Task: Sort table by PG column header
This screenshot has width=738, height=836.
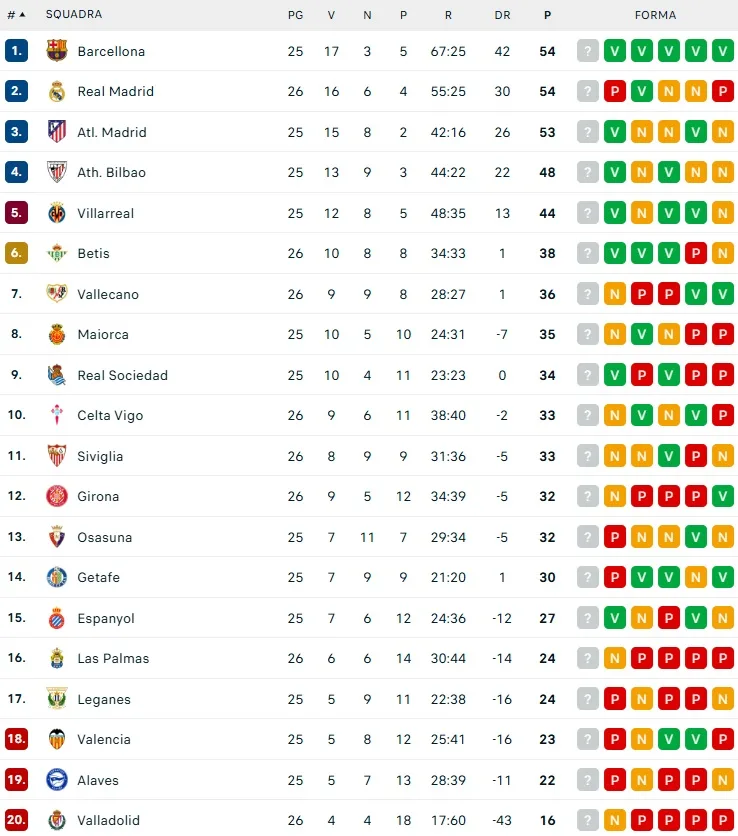Action: point(295,15)
